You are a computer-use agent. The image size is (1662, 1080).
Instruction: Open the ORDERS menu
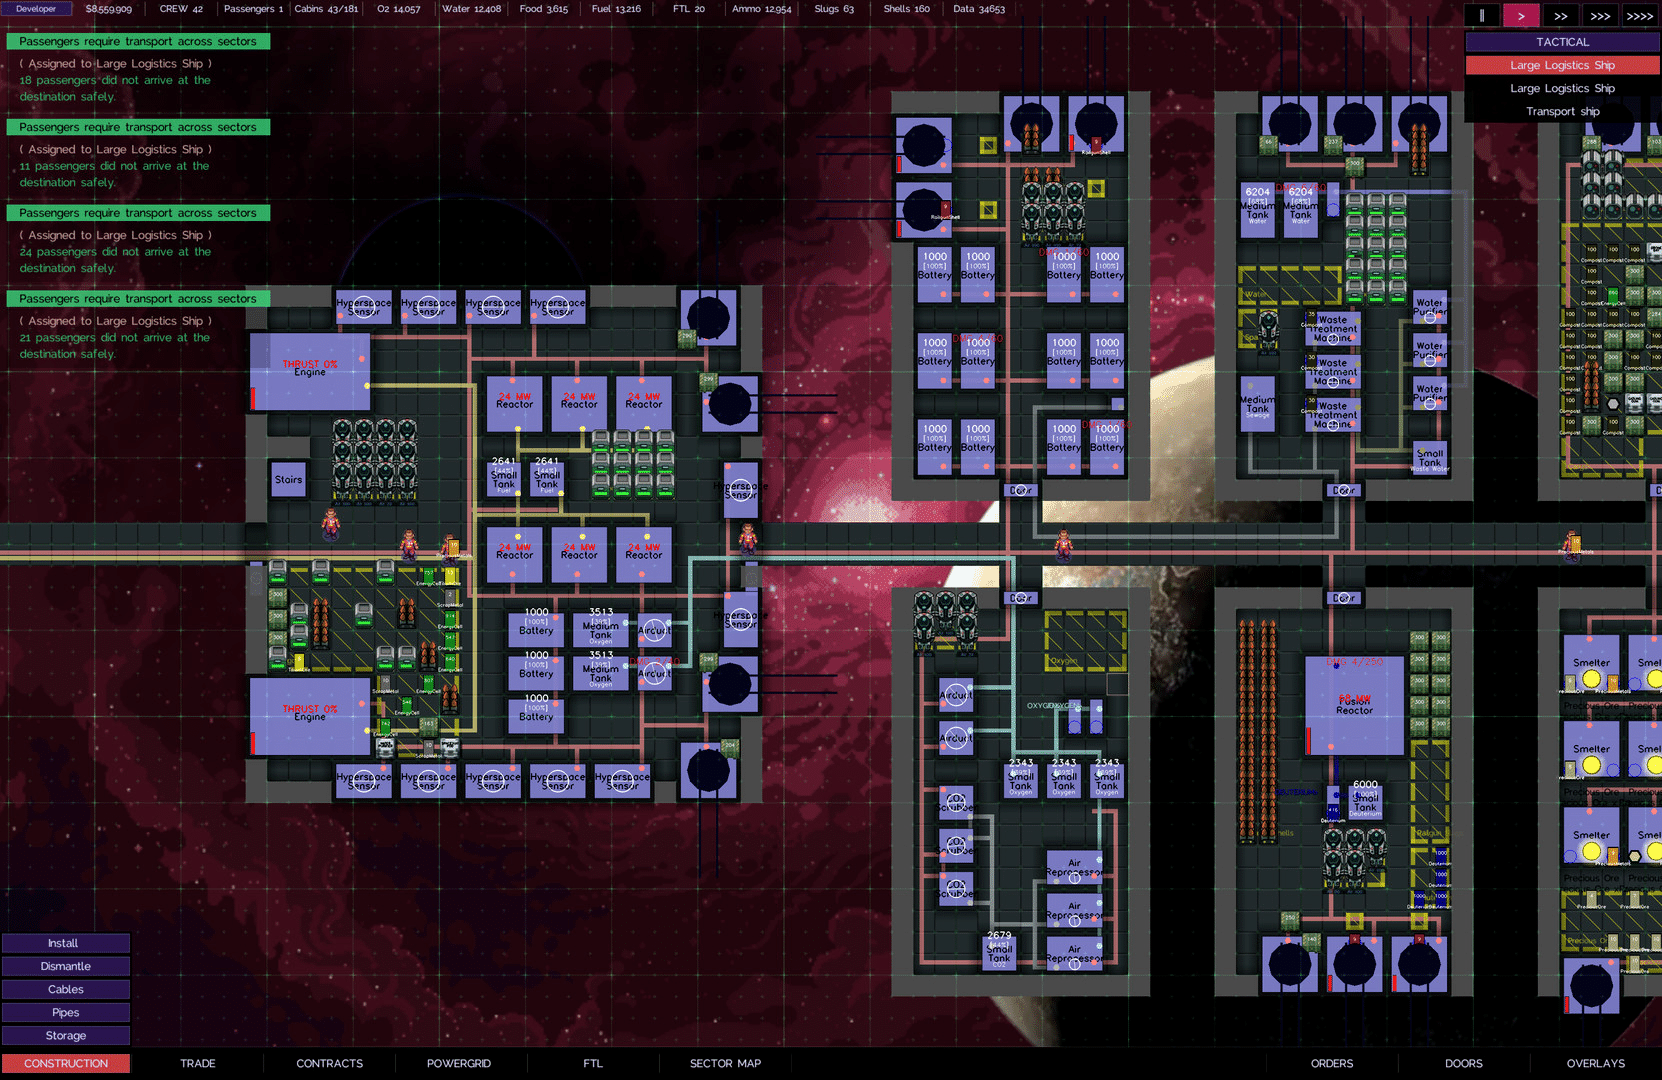click(x=1332, y=1063)
